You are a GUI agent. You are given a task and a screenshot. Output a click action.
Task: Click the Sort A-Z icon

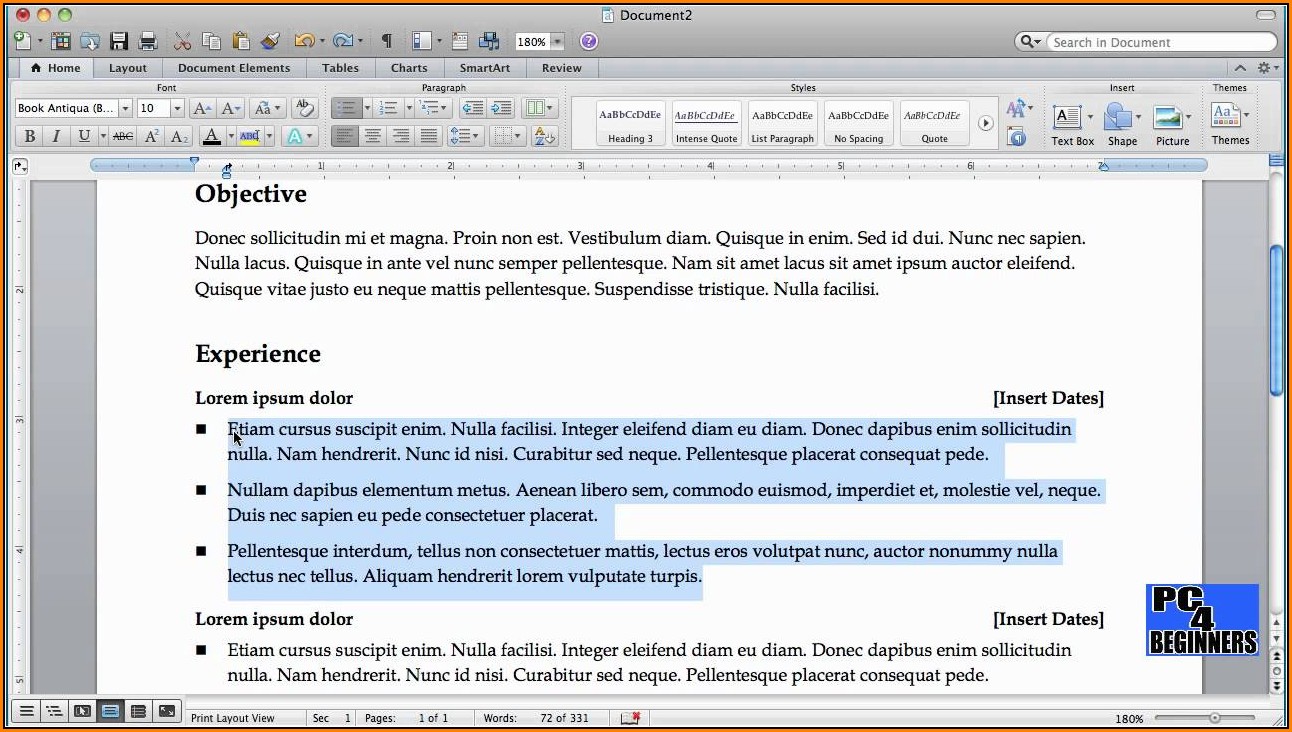[544, 136]
